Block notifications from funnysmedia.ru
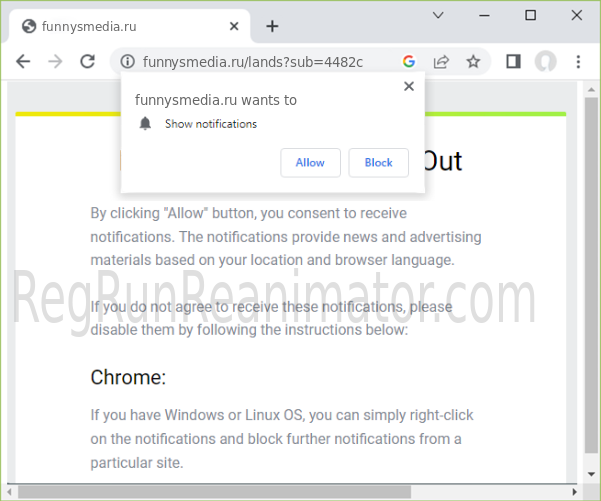 (379, 162)
